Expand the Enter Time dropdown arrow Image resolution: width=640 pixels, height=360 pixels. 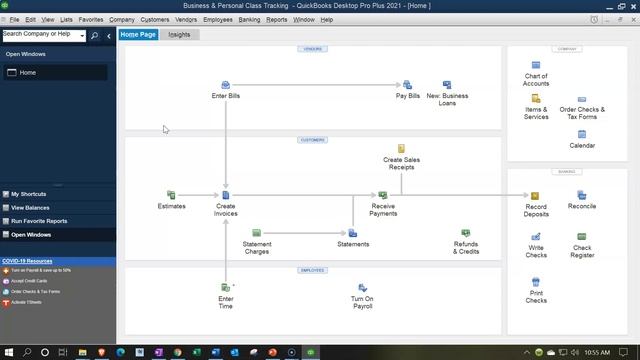click(233, 285)
